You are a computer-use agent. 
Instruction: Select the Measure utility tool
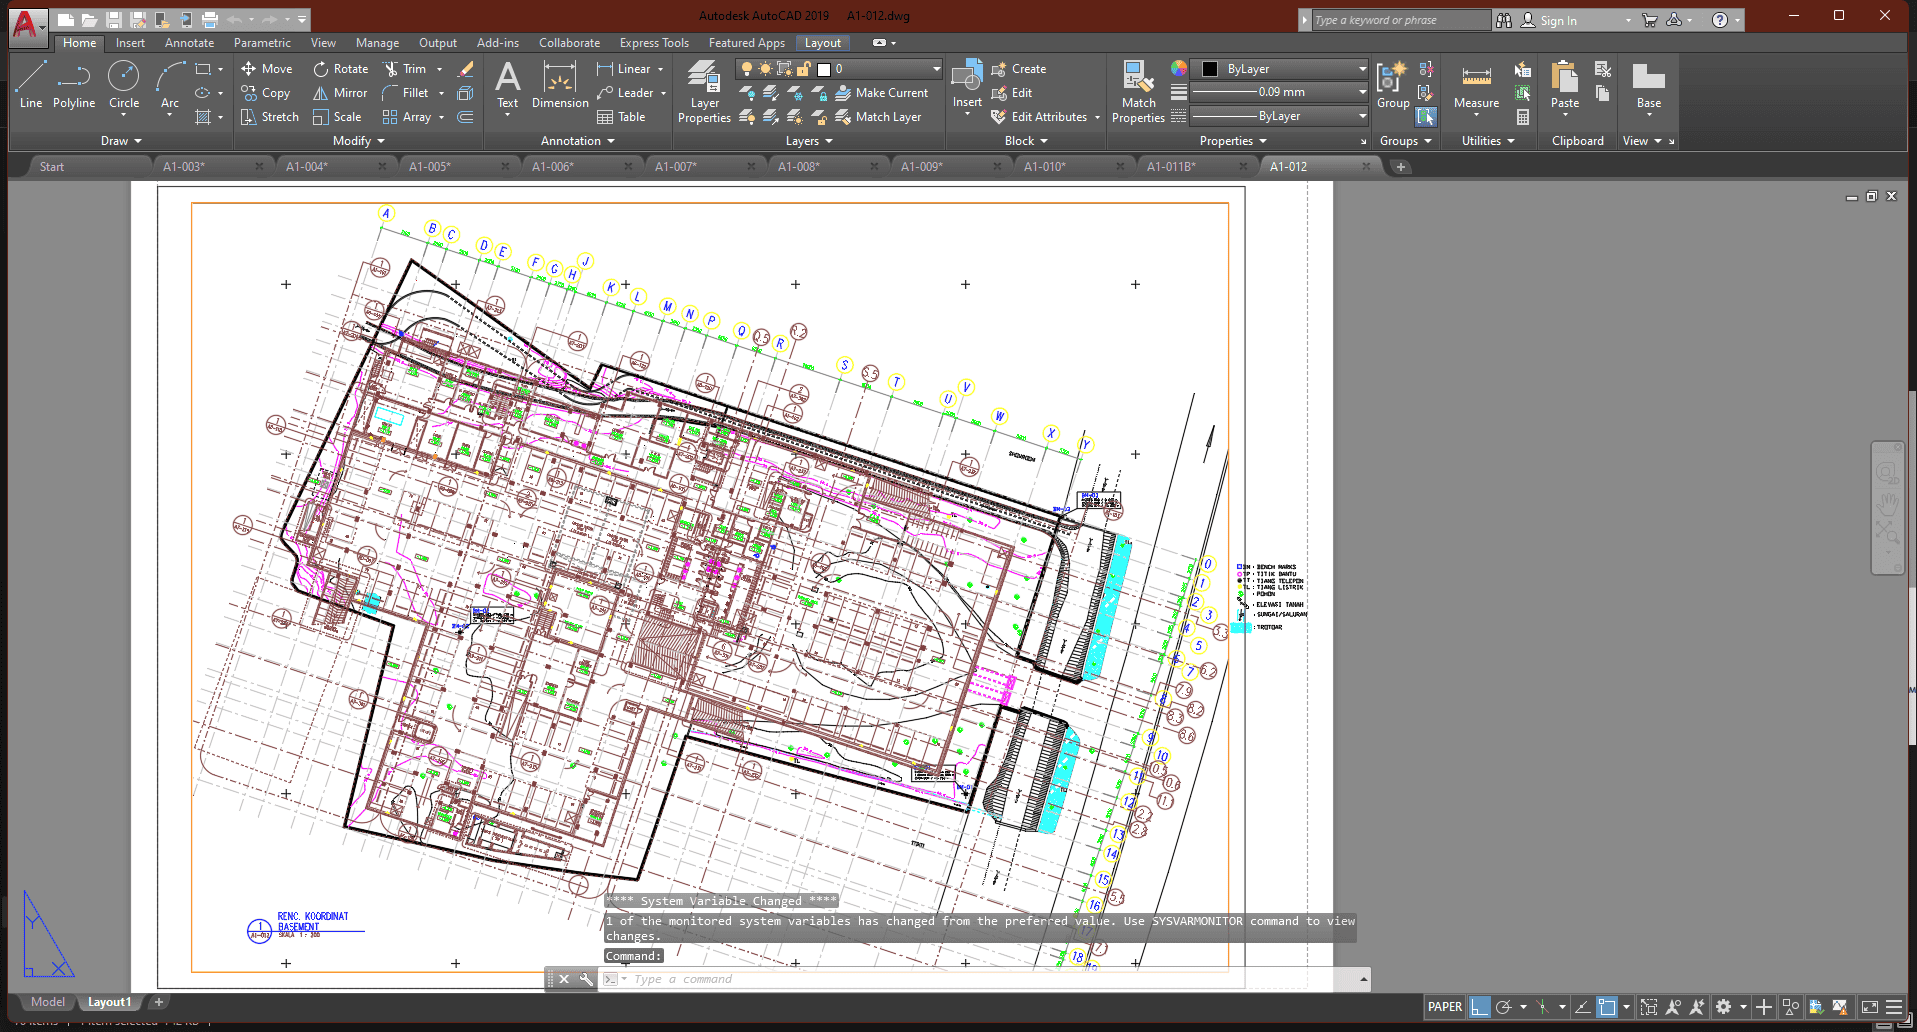[1476, 87]
